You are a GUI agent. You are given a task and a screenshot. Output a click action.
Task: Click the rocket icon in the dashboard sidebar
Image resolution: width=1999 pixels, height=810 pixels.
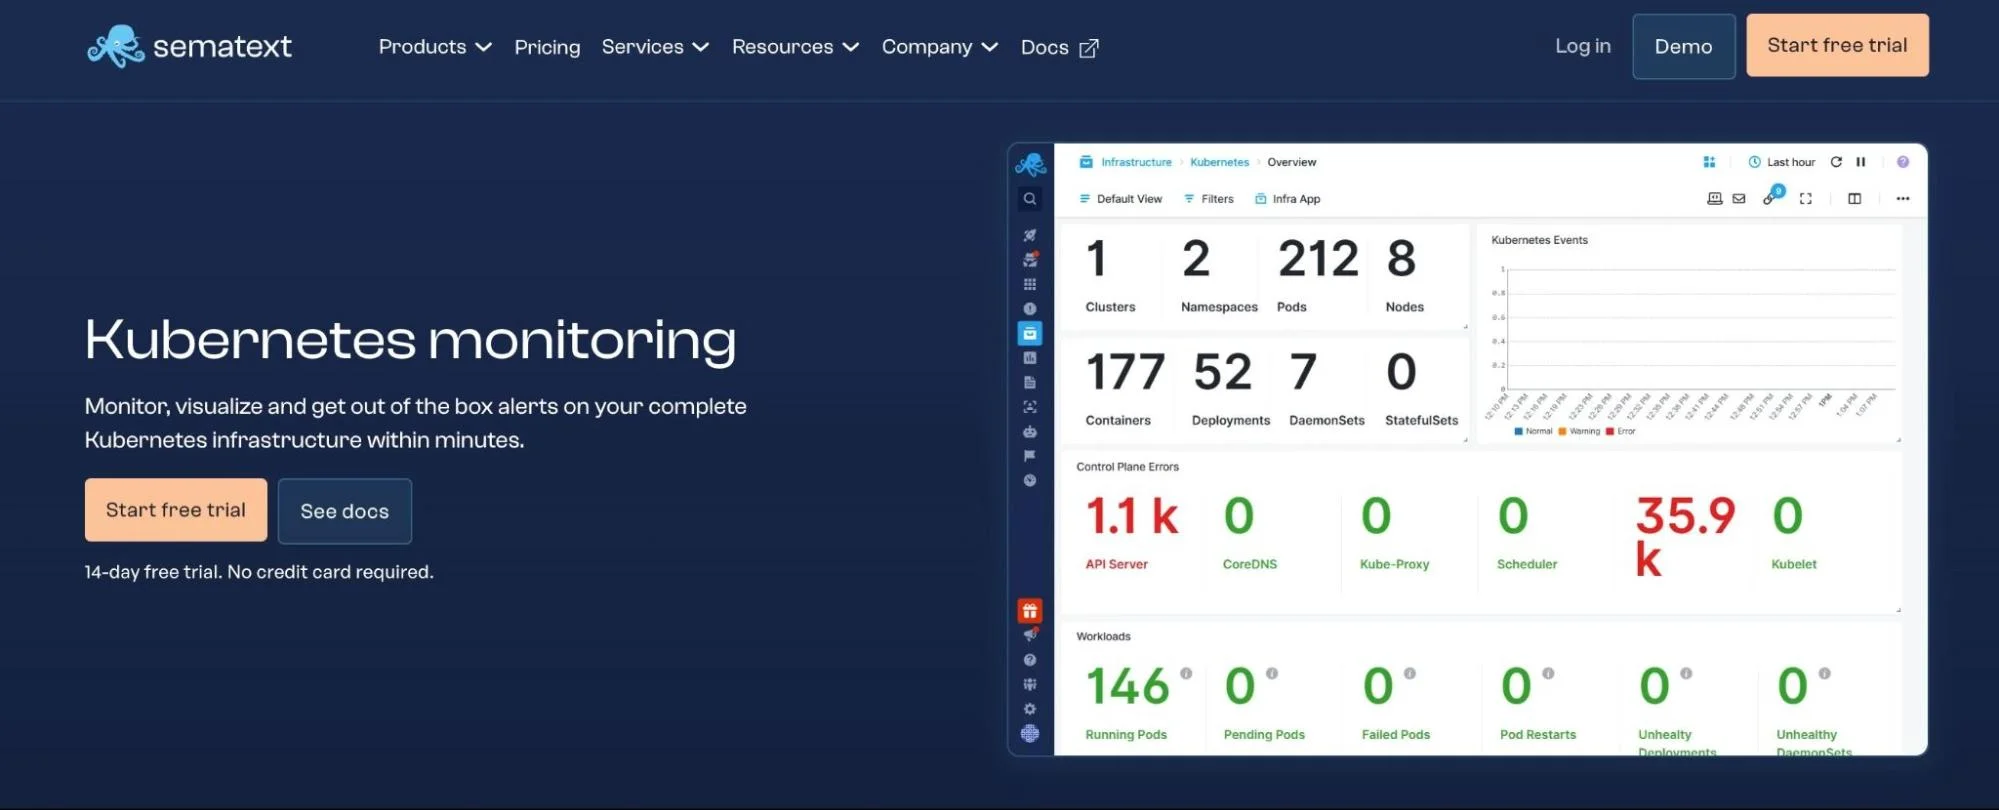coord(1030,235)
